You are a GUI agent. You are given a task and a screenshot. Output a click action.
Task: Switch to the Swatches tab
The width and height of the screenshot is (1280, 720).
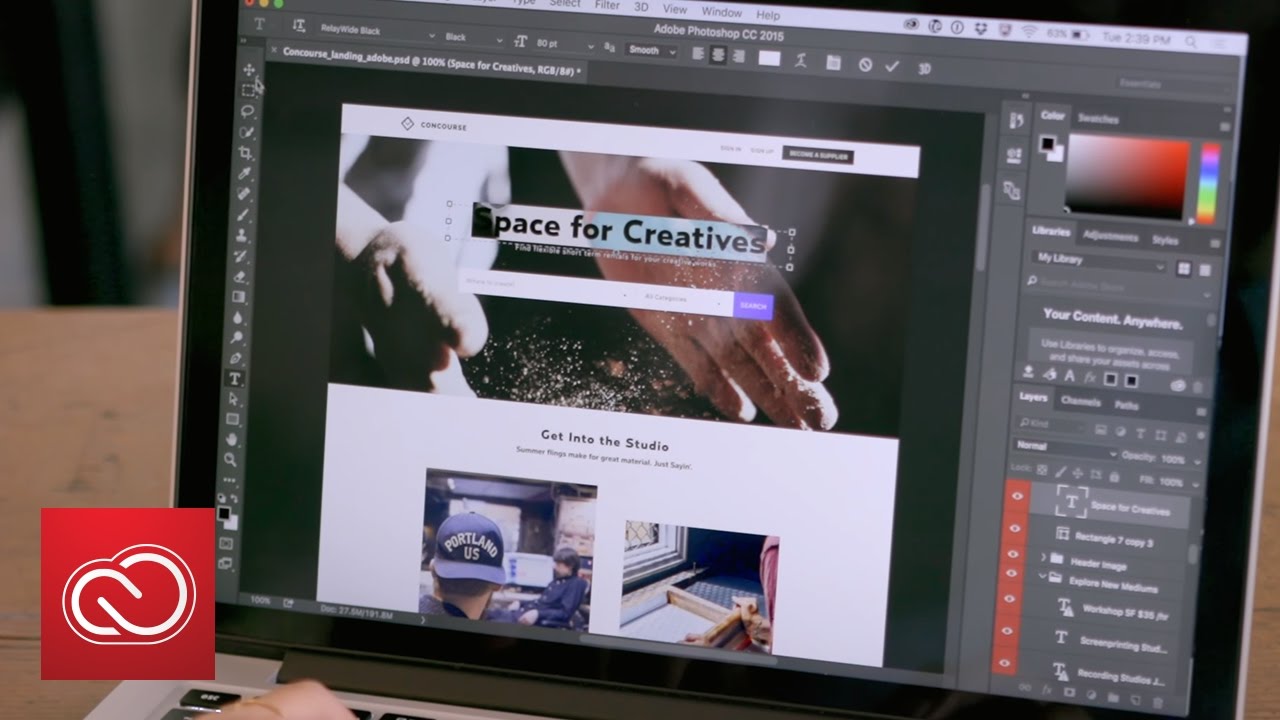(x=1098, y=119)
